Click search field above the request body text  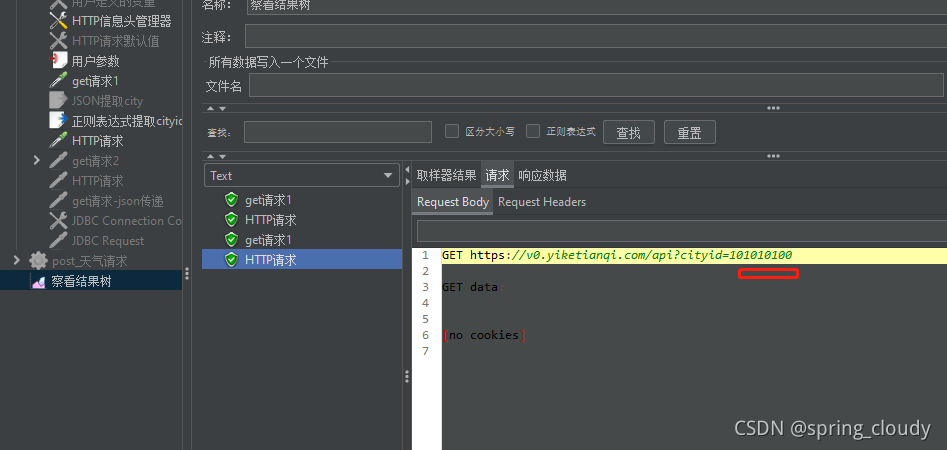(x=682, y=231)
